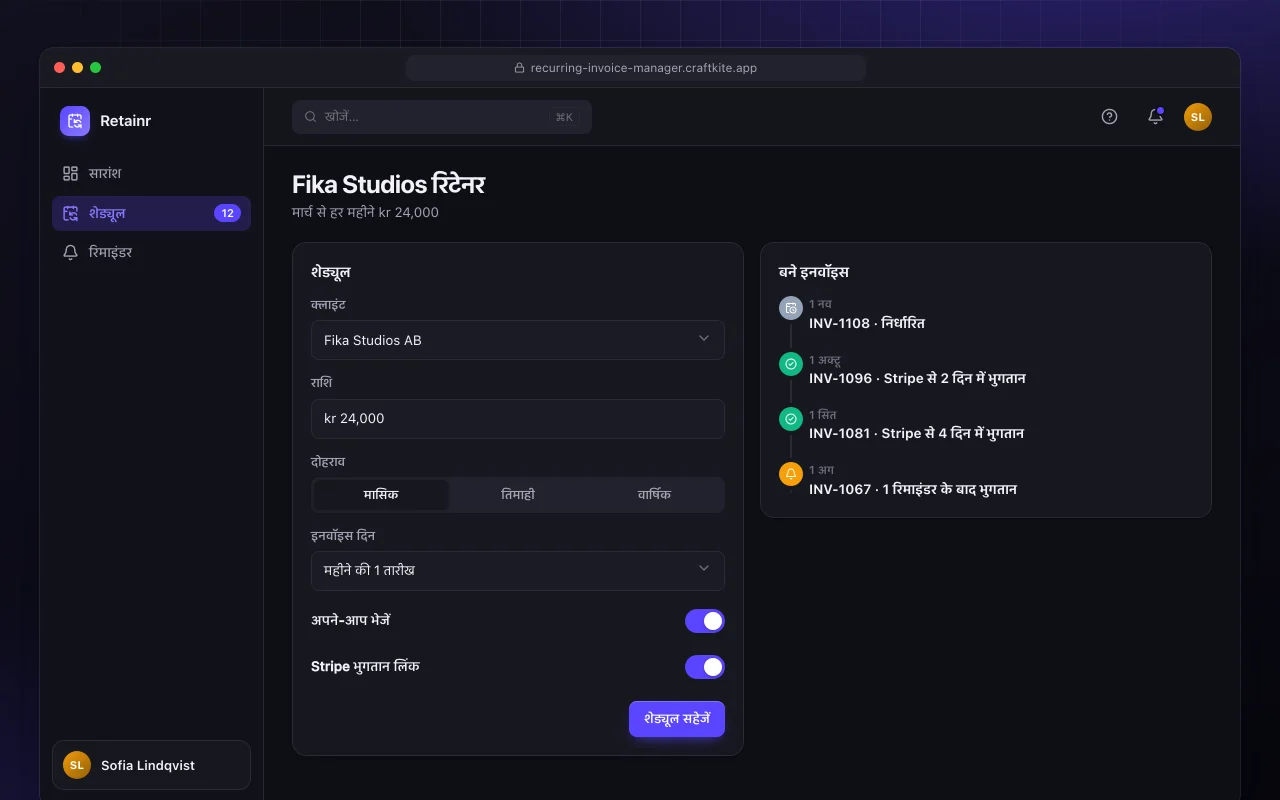The width and height of the screenshot is (1280, 800).
Task: Open Sofia Lindqvist profile card
Action: coord(151,765)
